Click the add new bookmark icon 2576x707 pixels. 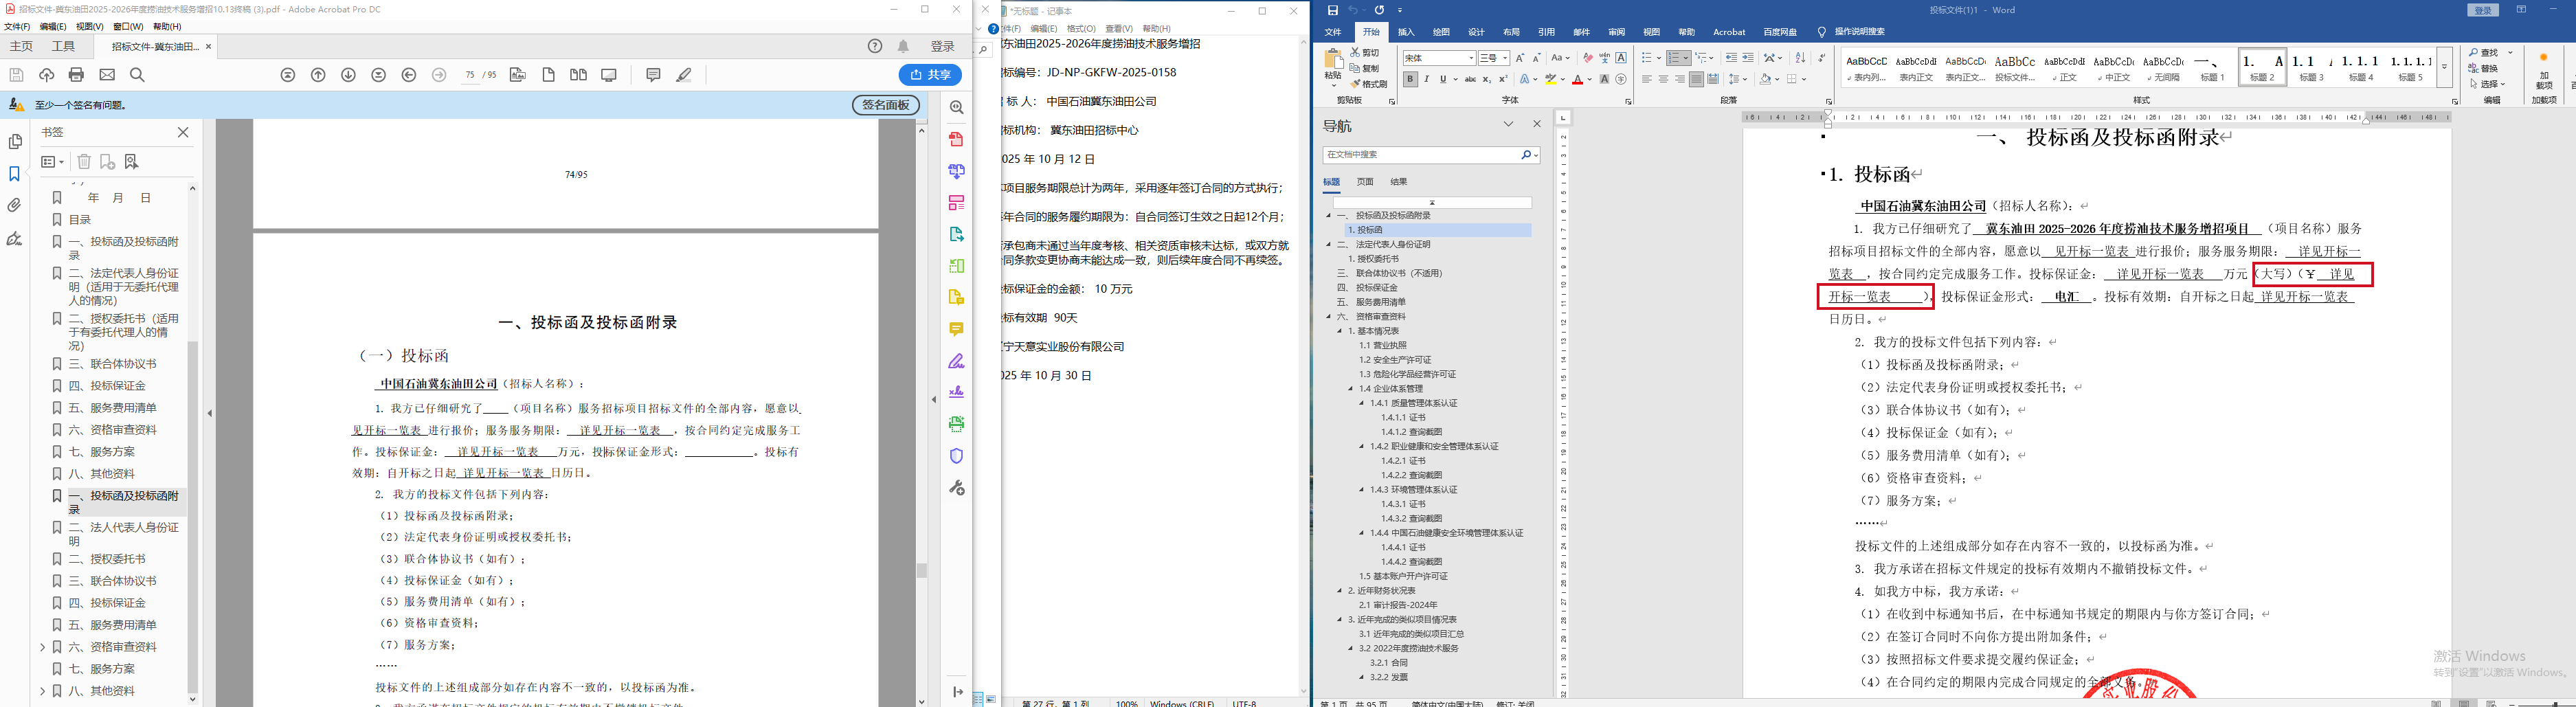tap(107, 162)
